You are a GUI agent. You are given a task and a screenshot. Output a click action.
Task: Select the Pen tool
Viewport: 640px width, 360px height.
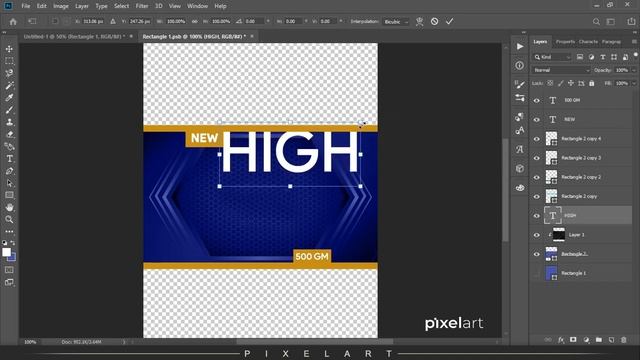pos(9,171)
